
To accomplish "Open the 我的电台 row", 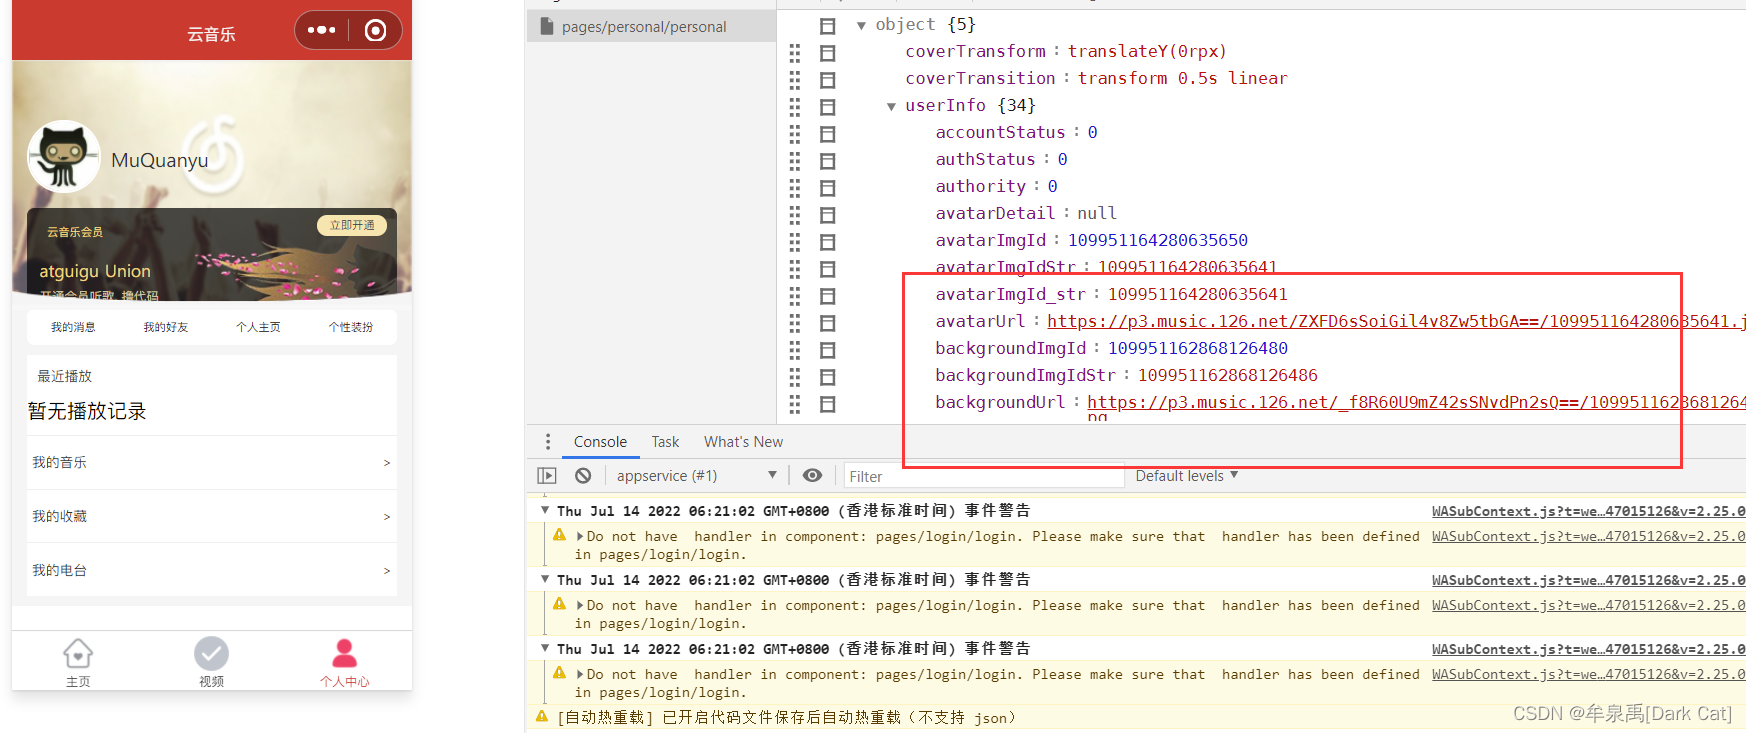I will (212, 570).
